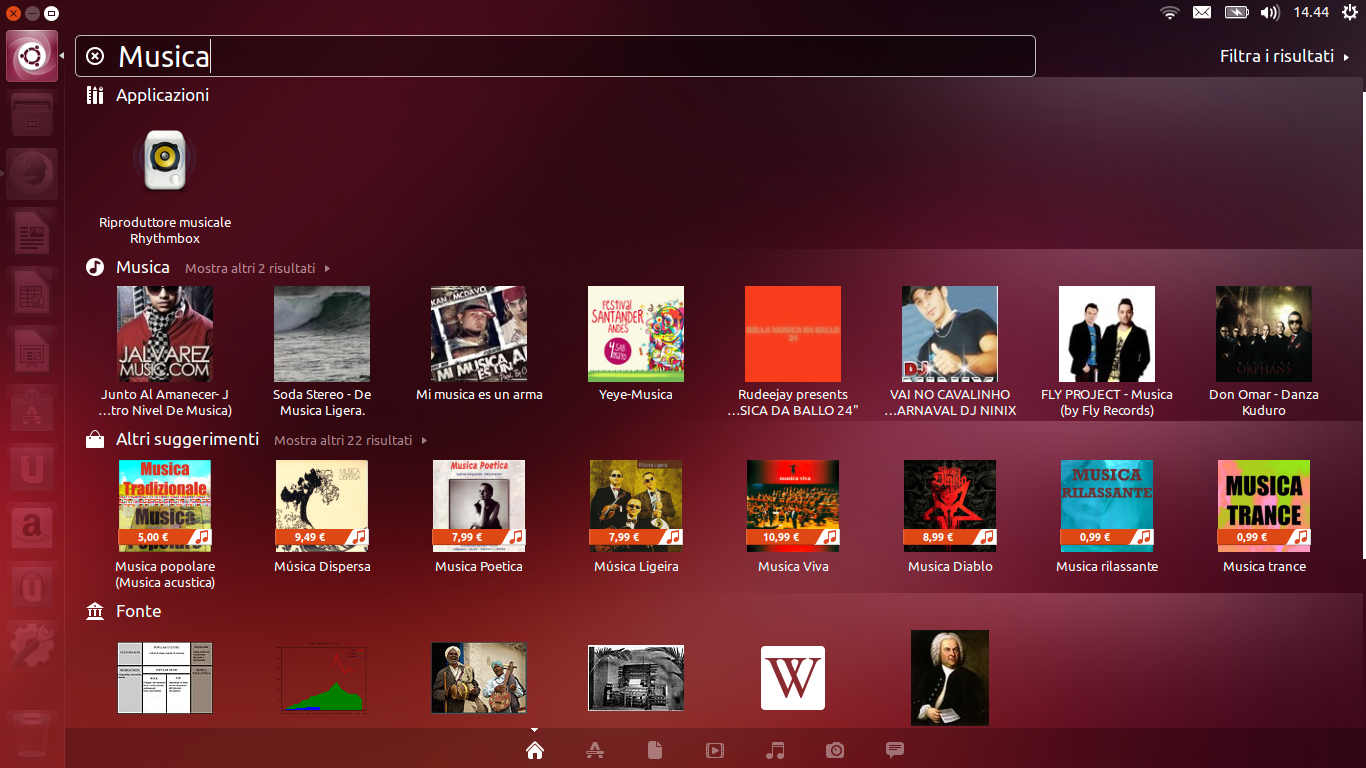Select Musica Poetica album suggestion
Viewport: 1366px width, 768px height.
tap(479, 506)
